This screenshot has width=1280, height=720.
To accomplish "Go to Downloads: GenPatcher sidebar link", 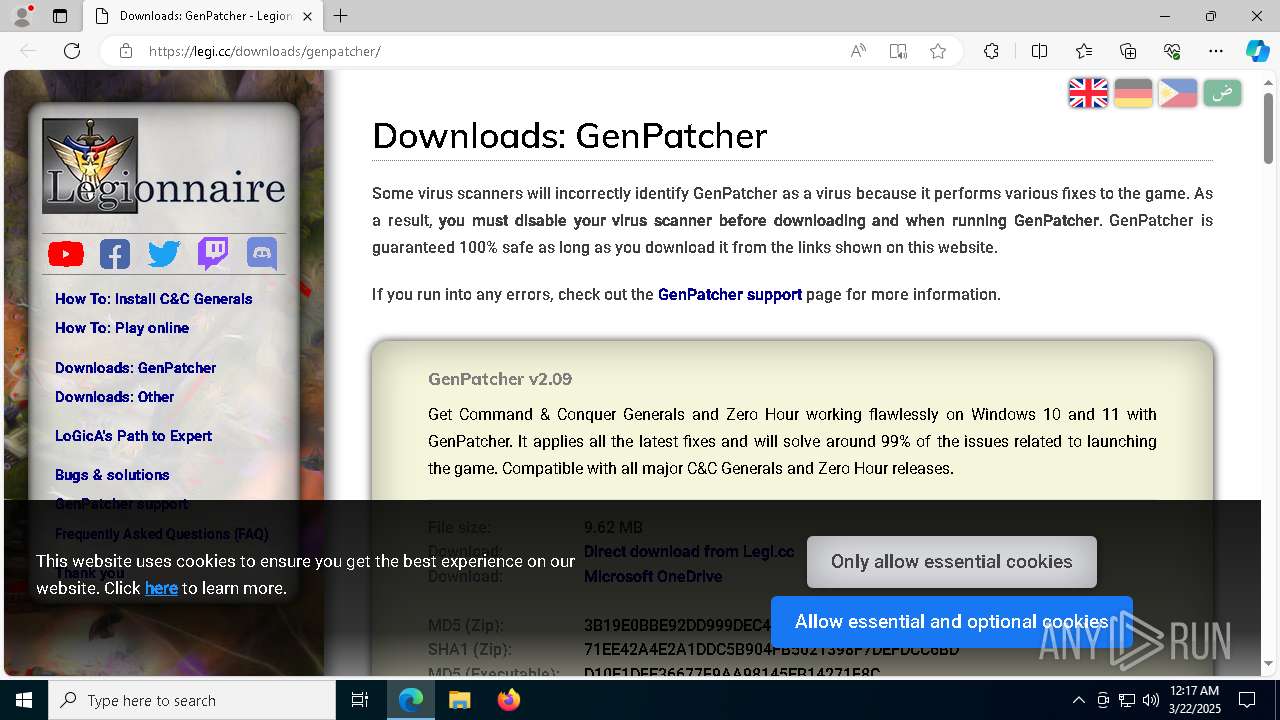I will click(135, 368).
